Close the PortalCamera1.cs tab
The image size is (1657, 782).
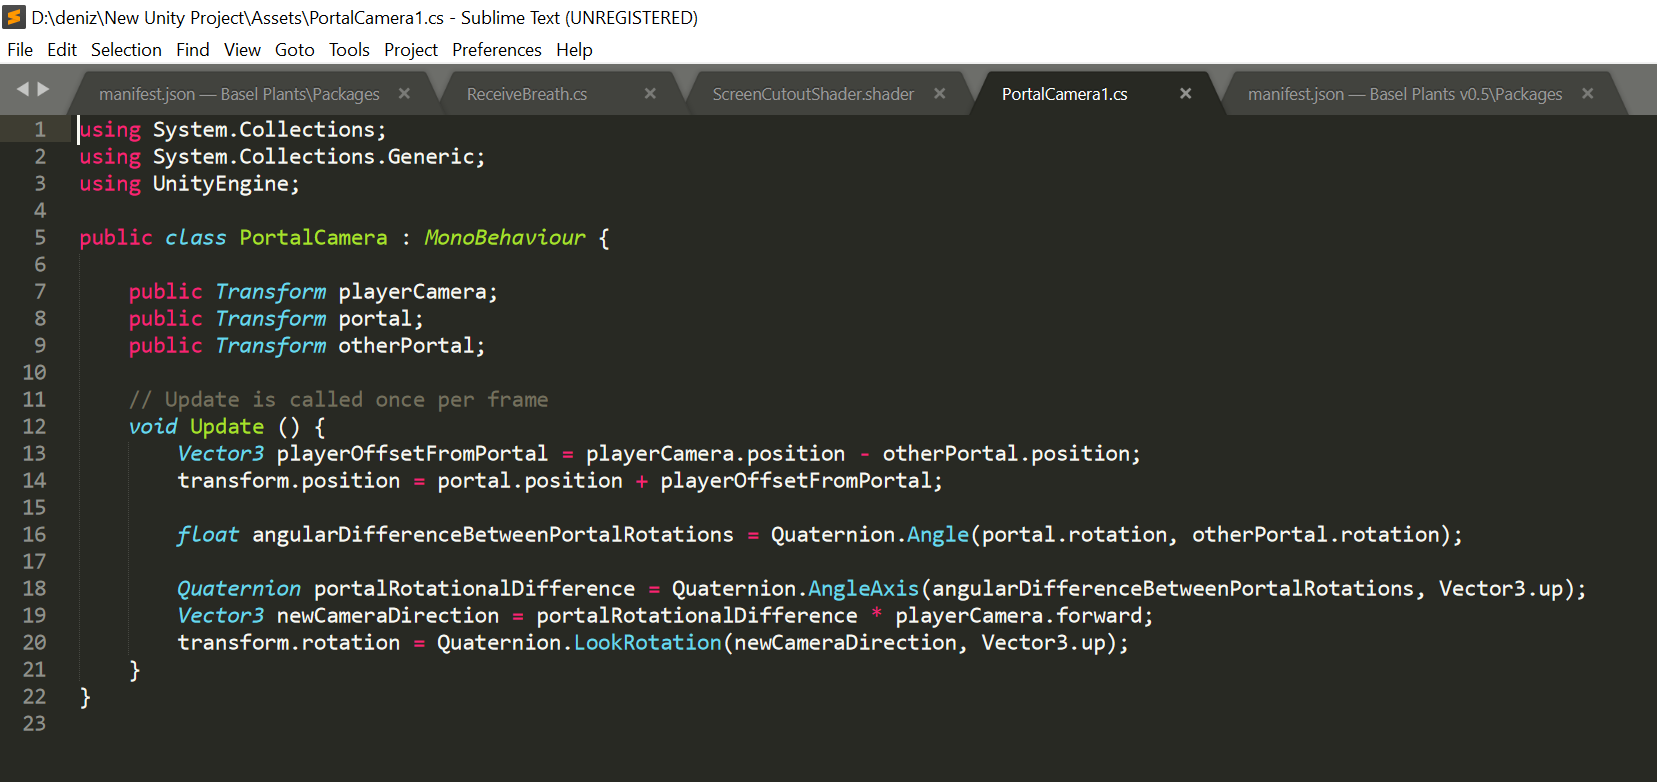tap(1185, 93)
